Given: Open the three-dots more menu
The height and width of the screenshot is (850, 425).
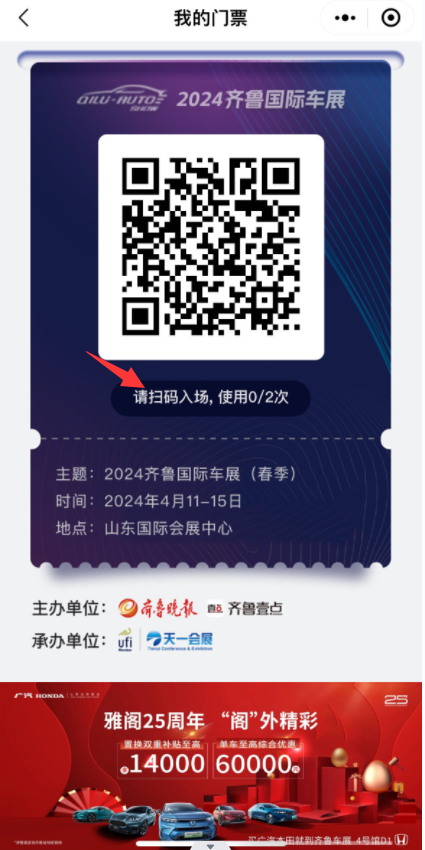Looking at the screenshot, I should pos(345,18).
